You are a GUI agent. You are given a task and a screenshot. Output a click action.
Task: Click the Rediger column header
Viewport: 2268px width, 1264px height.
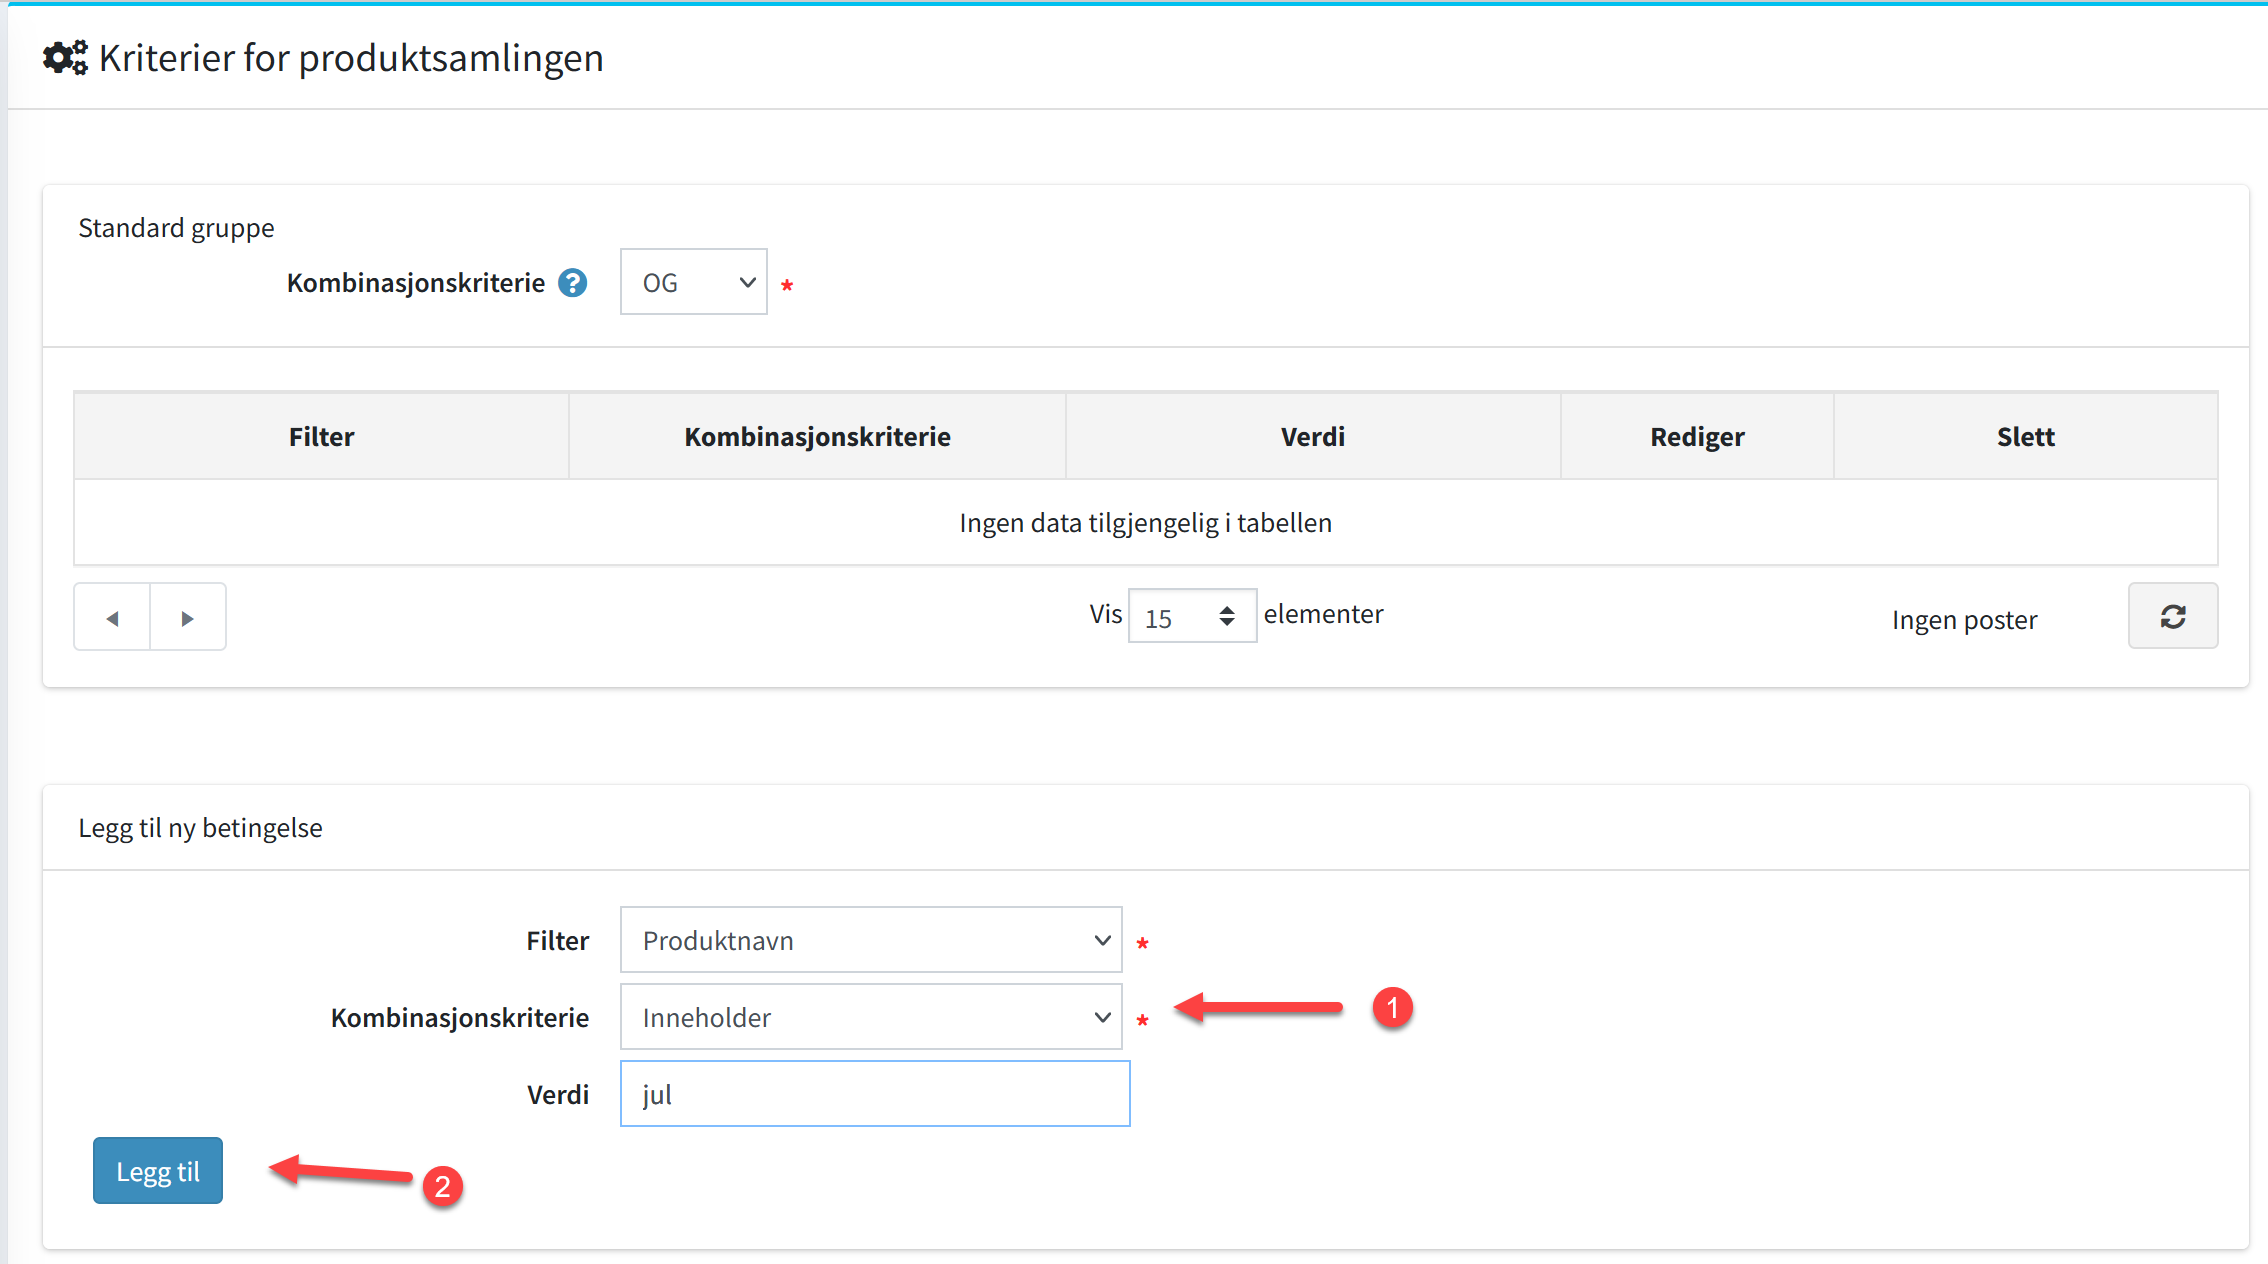(x=1696, y=437)
